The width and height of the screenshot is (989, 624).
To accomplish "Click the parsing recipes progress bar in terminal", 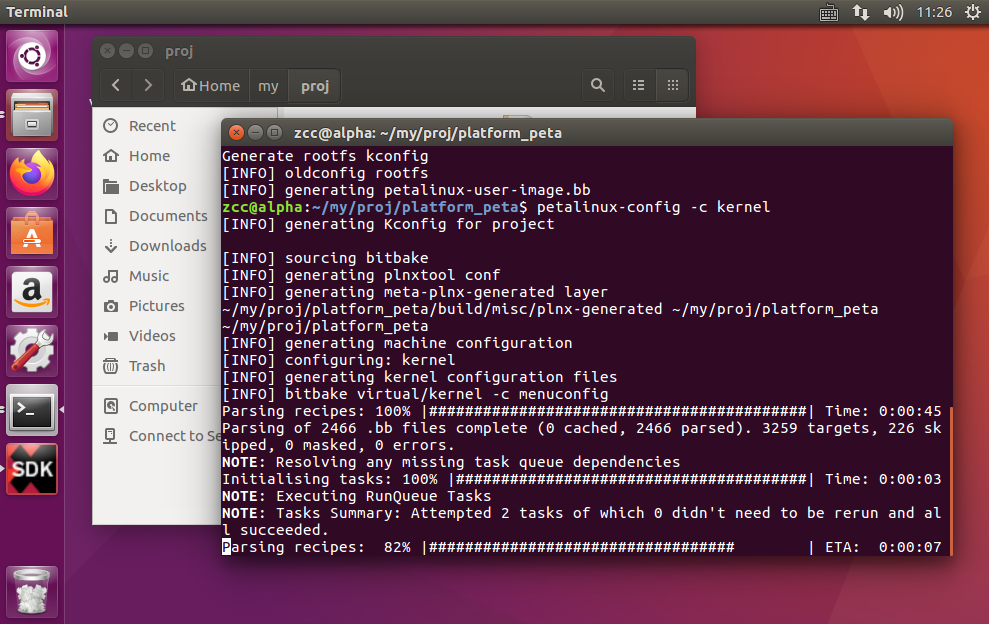I will pyautogui.click(x=580, y=546).
